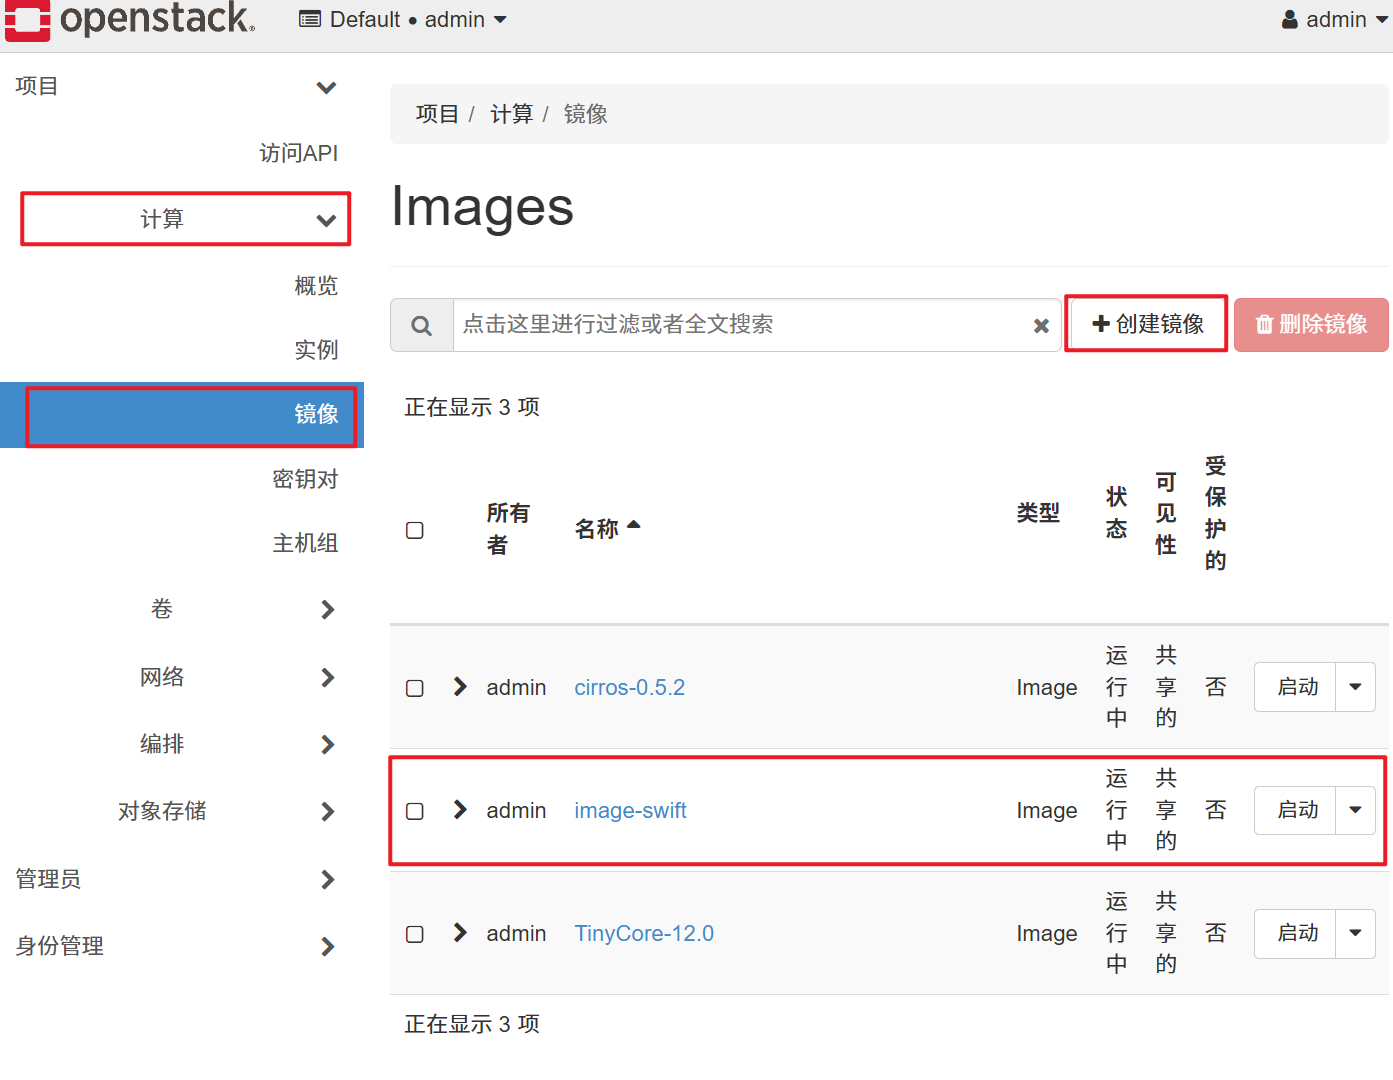Expand details for cirros-0.5.2 row

click(460, 687)
